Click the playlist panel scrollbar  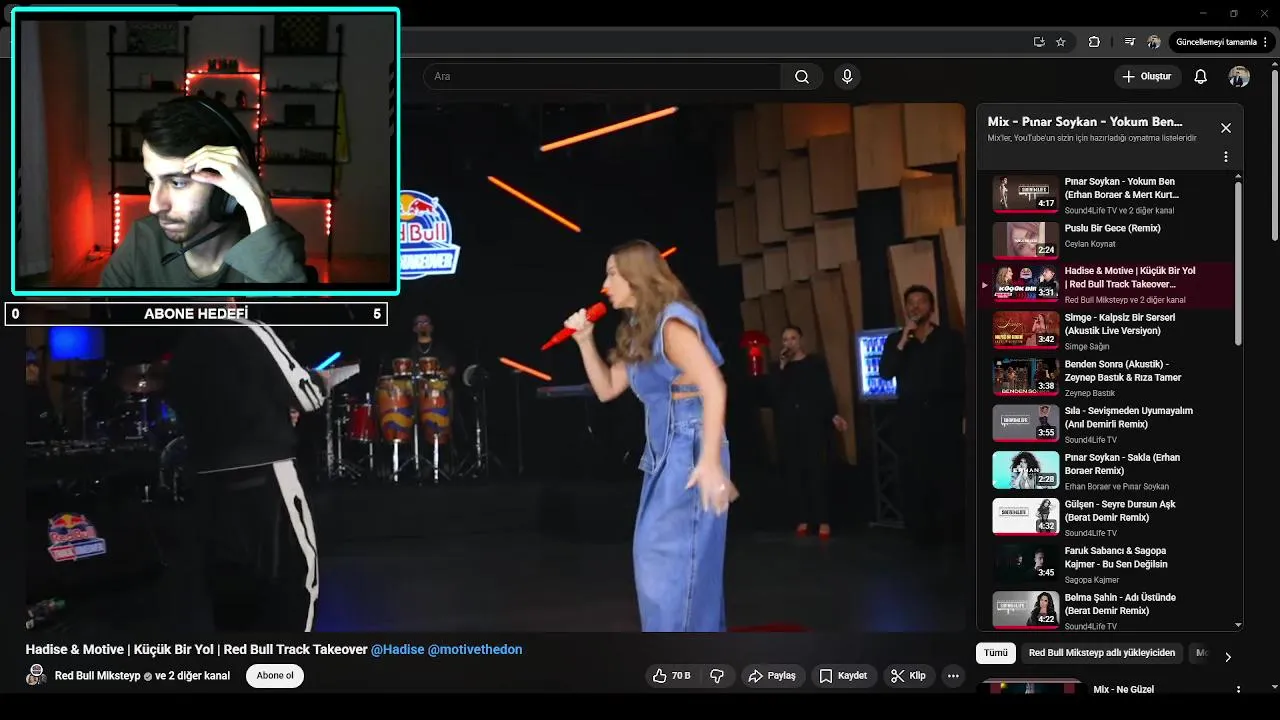[1239, 263]
